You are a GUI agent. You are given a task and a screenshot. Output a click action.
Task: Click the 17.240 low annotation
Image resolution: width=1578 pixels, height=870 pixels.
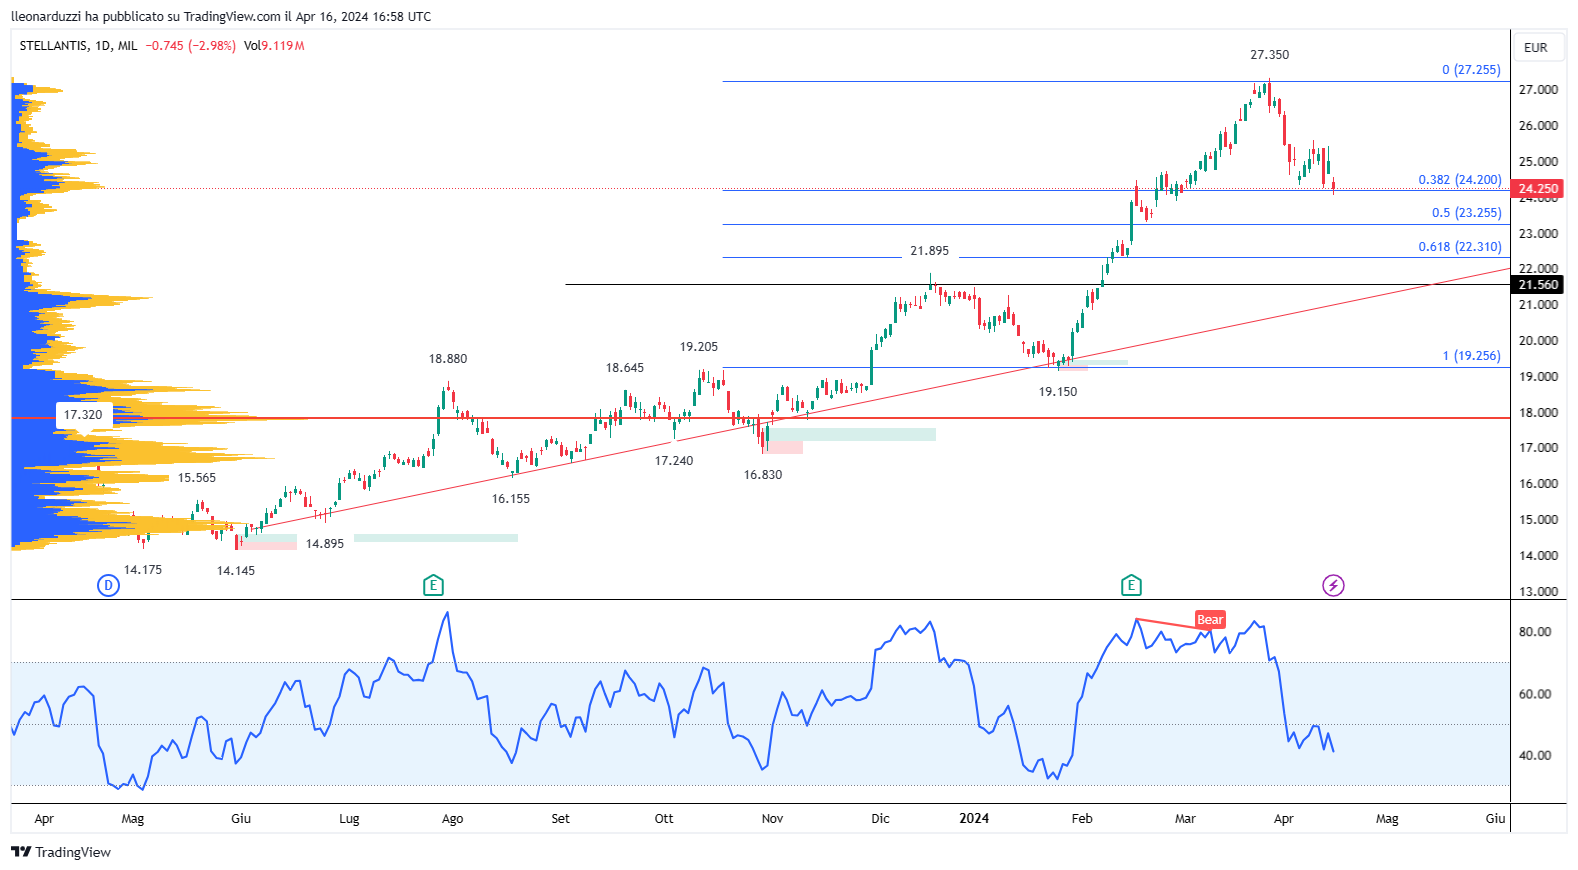click(x=674, y=461)
